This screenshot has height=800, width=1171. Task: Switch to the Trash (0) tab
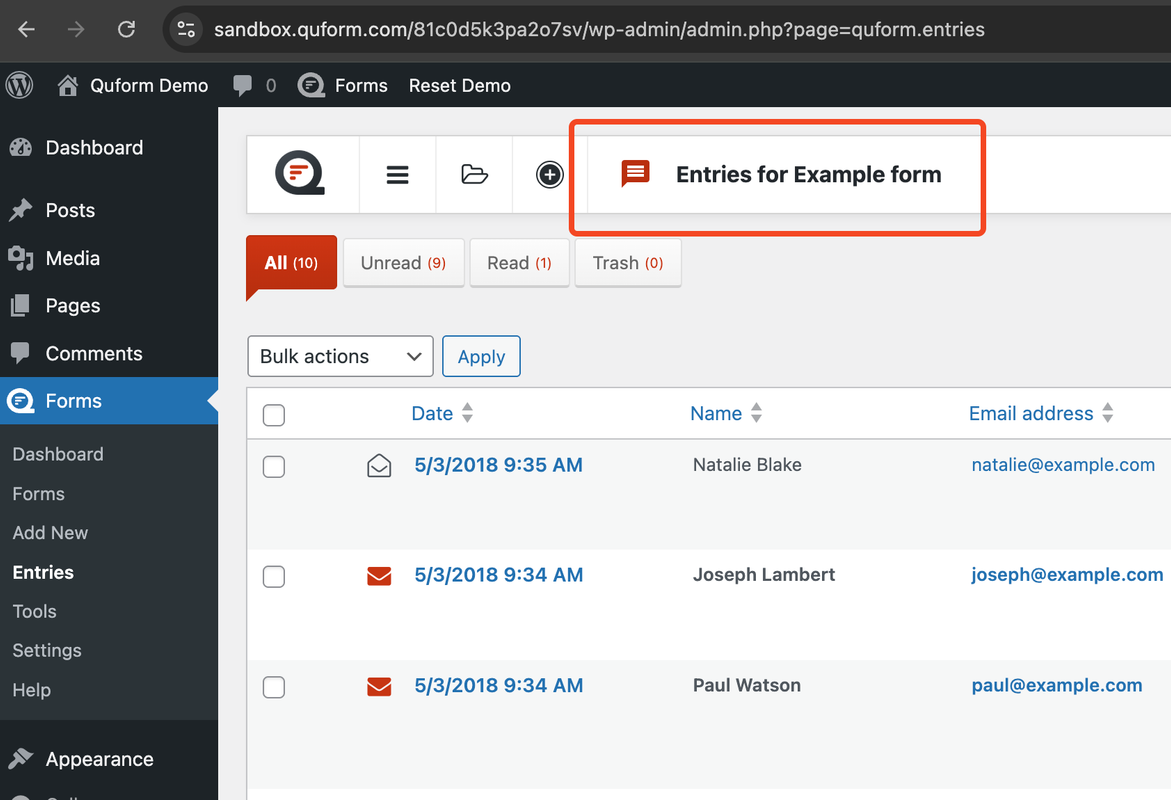pos(628,262)
